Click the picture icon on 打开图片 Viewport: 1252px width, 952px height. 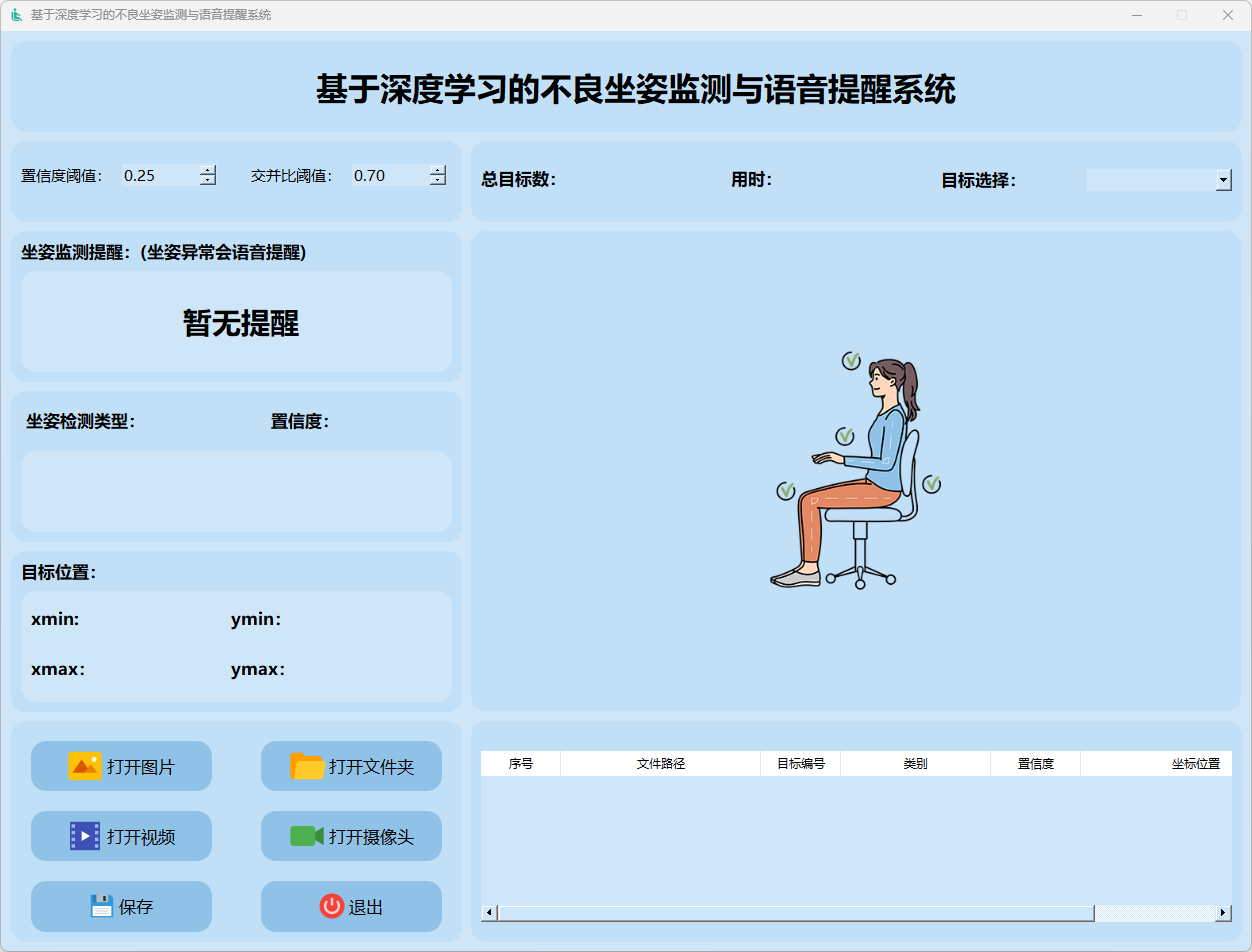(x=85, y=766)
